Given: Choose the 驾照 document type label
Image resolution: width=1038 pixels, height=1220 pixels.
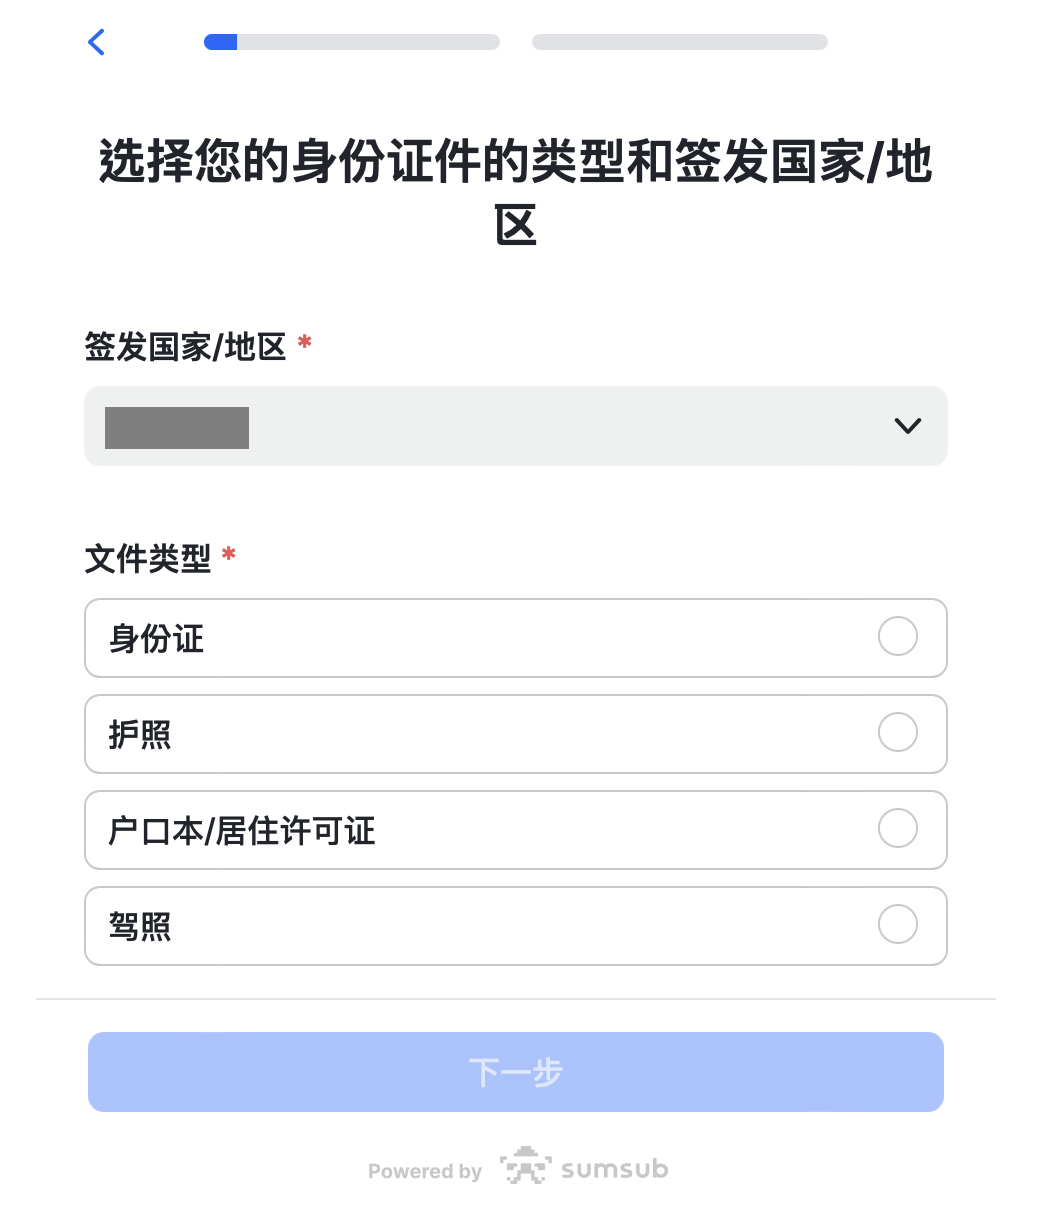Looking at the screenshot, I should click(x=140, y=927).
